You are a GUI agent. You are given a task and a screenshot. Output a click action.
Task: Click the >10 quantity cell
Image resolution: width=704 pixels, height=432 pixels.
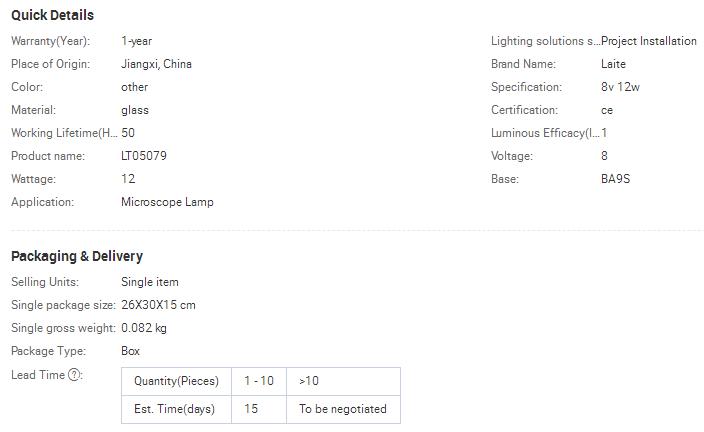(309, 381)
